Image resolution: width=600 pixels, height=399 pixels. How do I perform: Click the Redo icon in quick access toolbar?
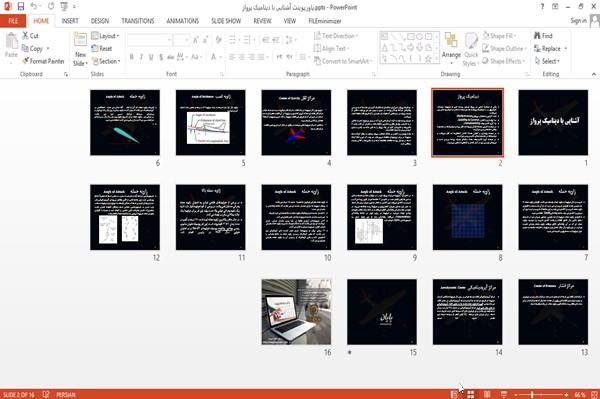point(51,6)
